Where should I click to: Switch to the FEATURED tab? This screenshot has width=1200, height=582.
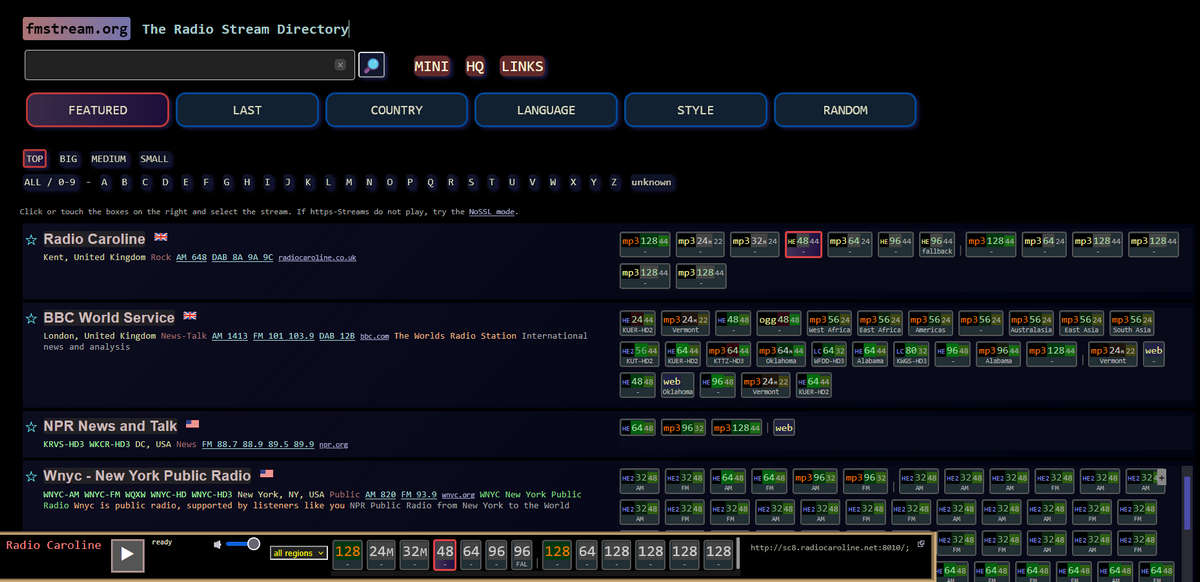coord(98,110)
